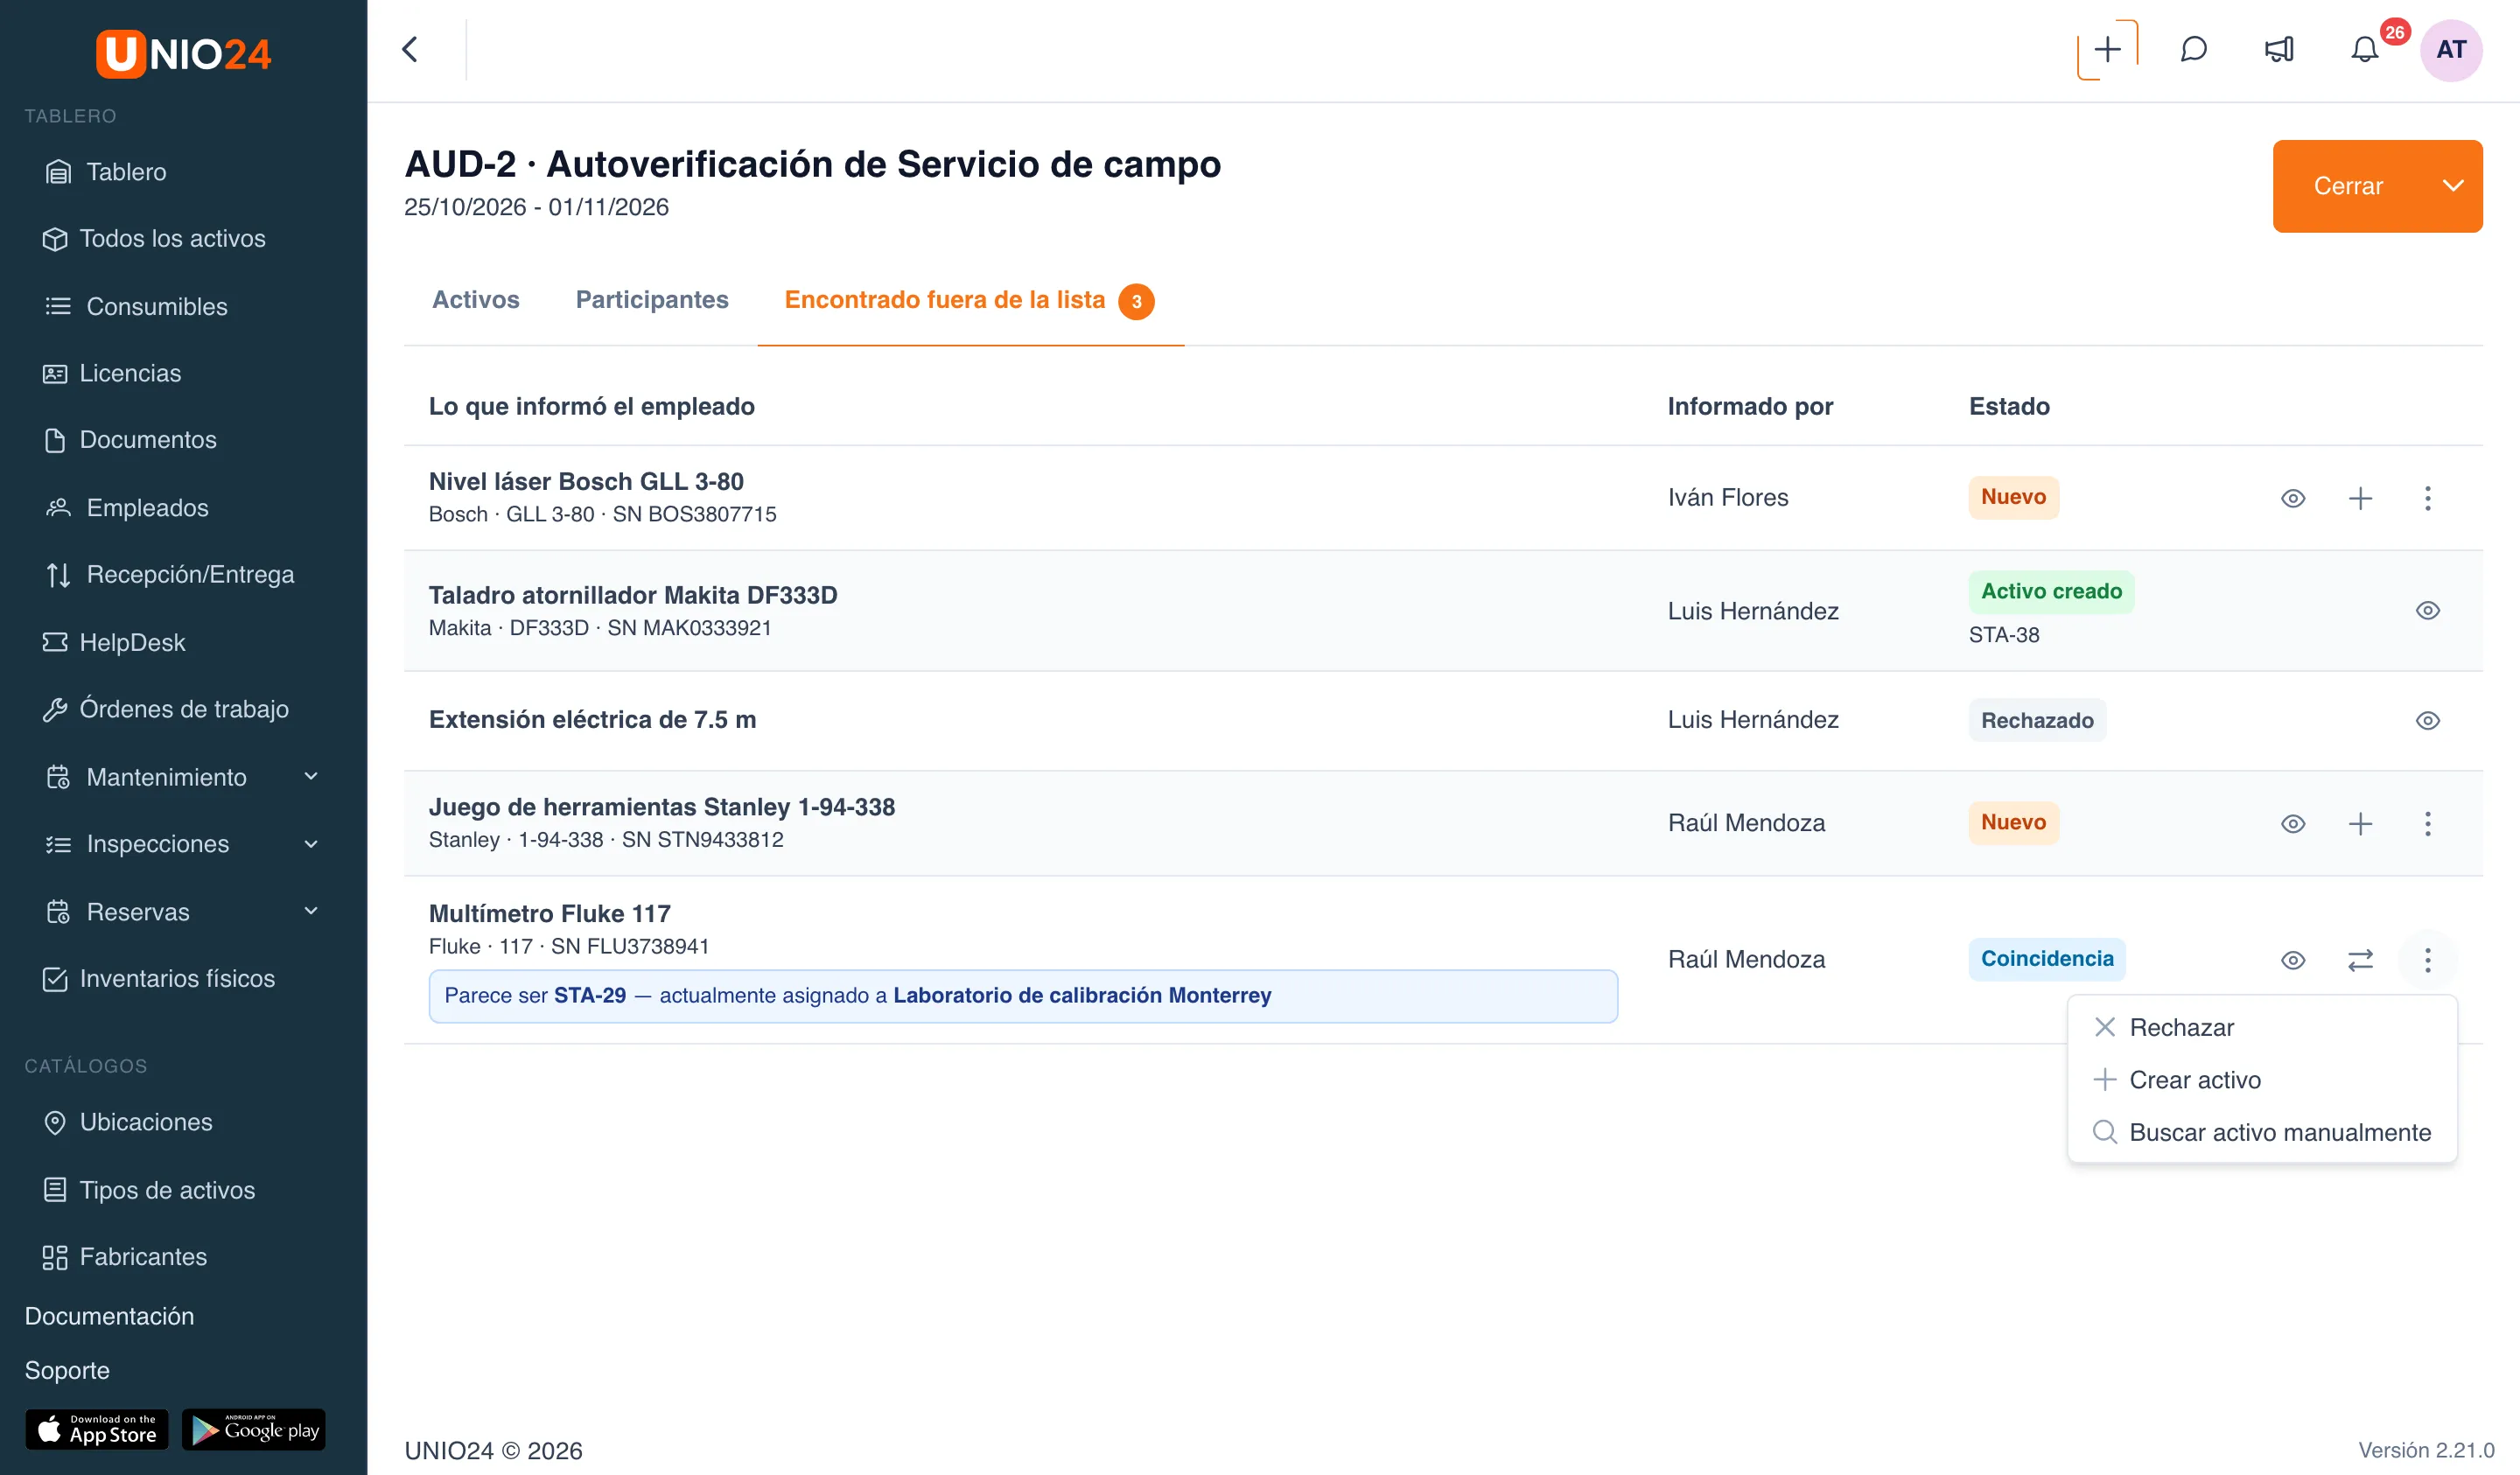
Task: Click the plus add icon in top bar
Action: [2107, 49]
